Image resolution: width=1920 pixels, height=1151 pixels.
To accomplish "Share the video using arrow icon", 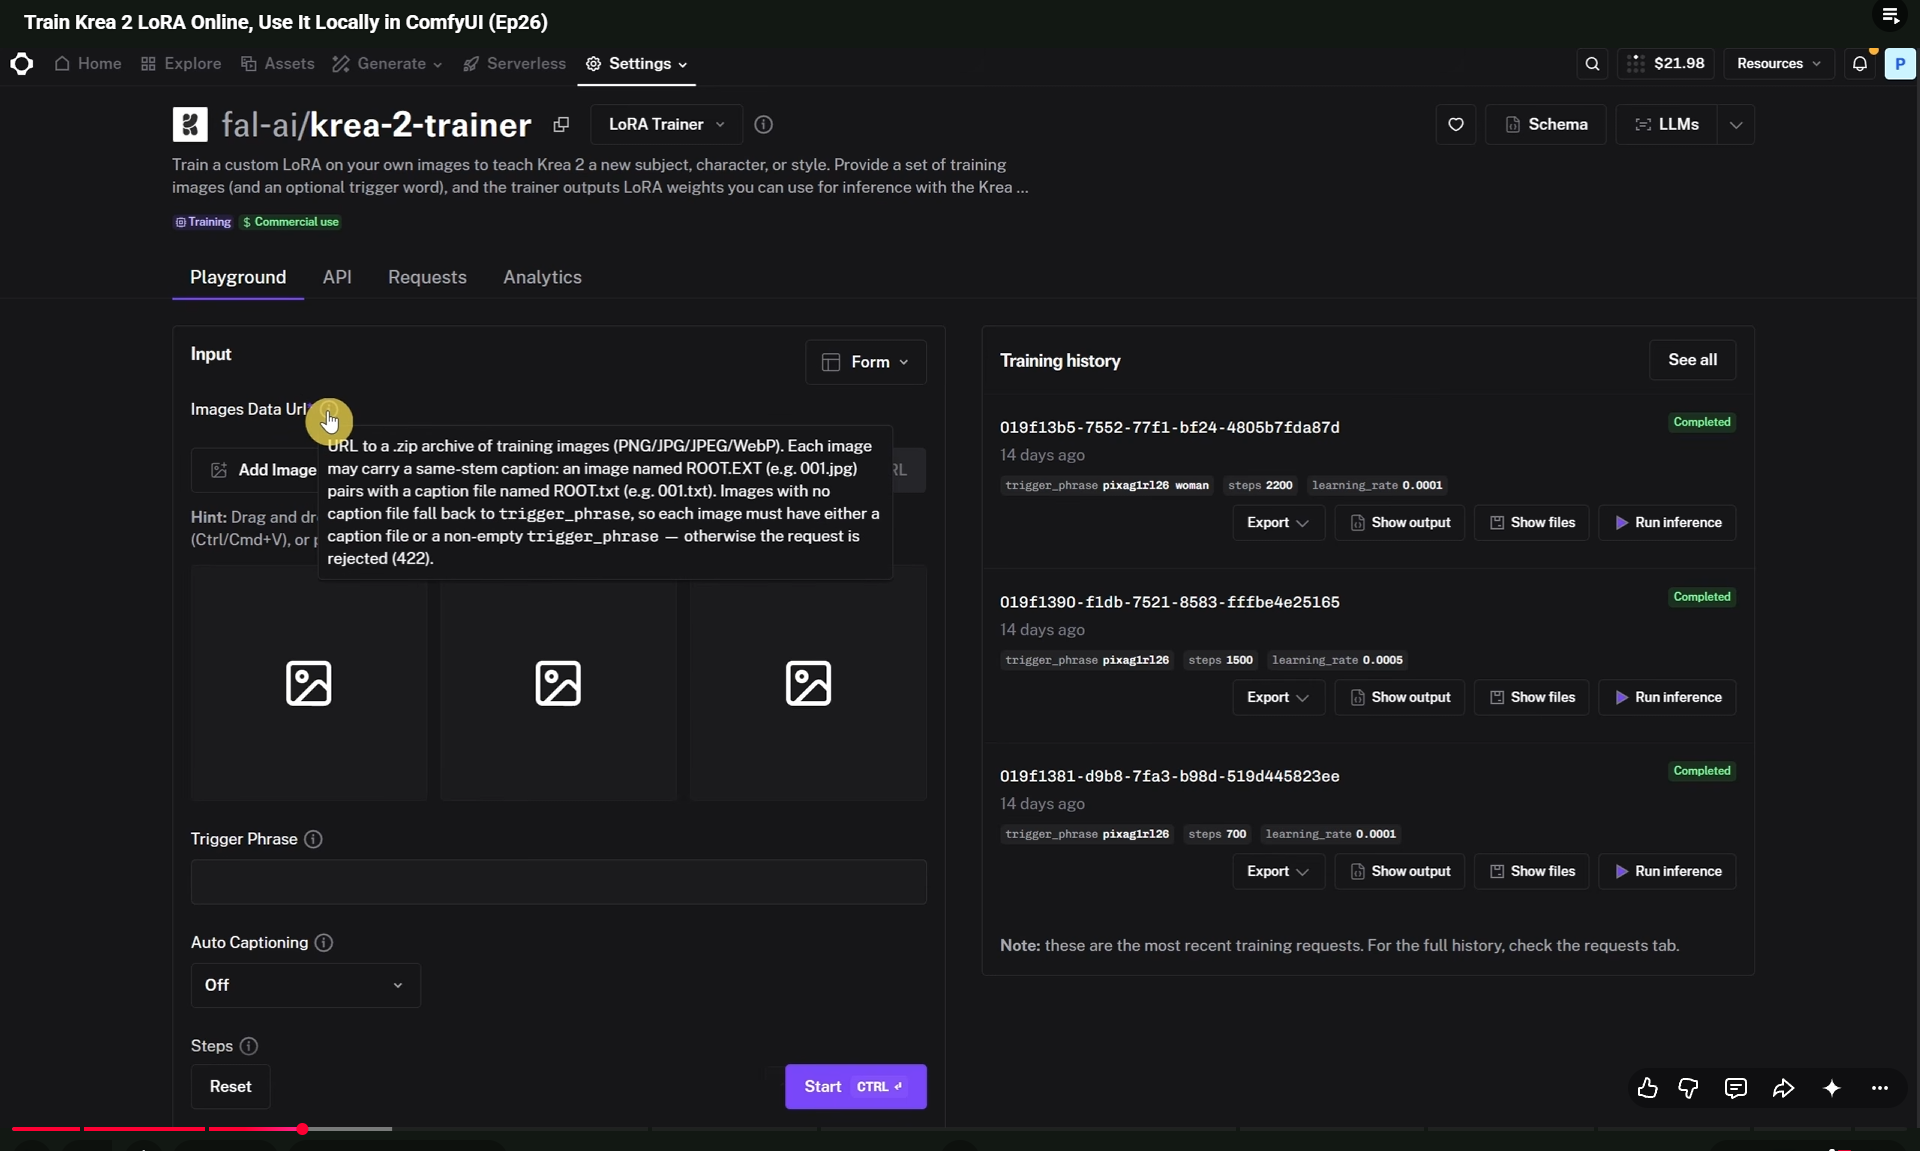I will (1784, 1088).
